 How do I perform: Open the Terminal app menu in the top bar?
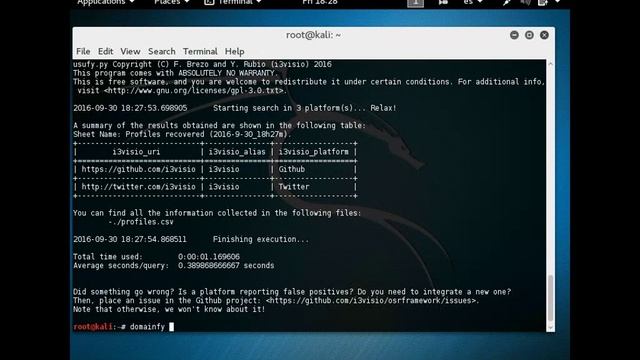tap(233, 2)
